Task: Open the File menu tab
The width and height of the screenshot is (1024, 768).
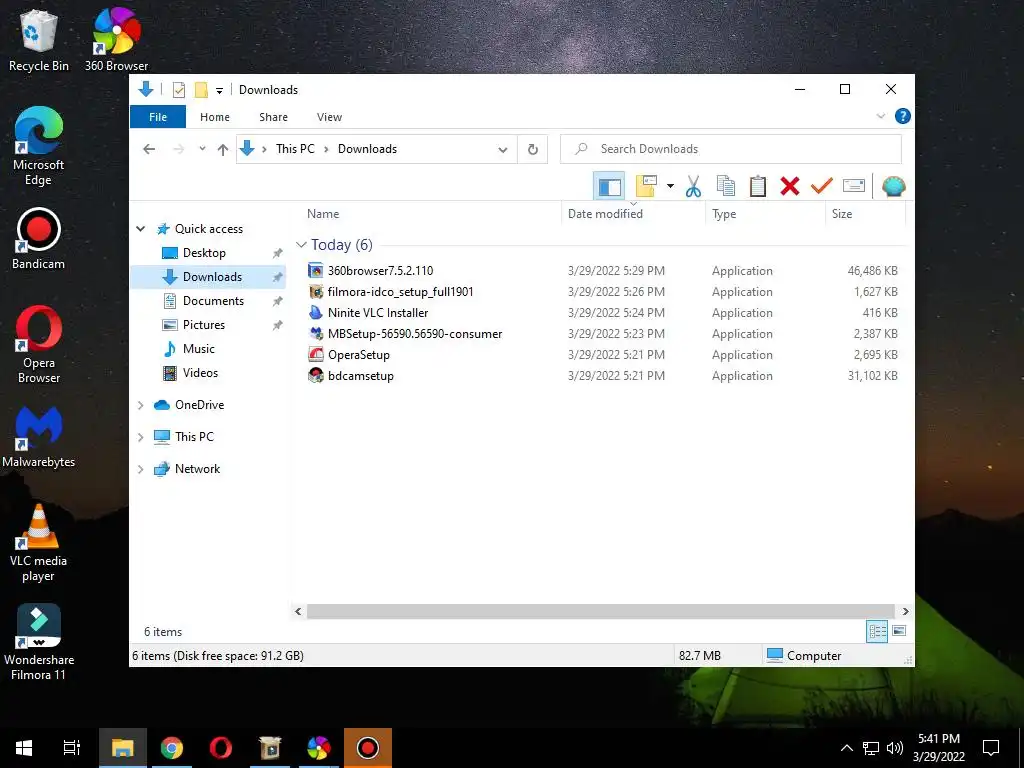Action: (158, 117)
